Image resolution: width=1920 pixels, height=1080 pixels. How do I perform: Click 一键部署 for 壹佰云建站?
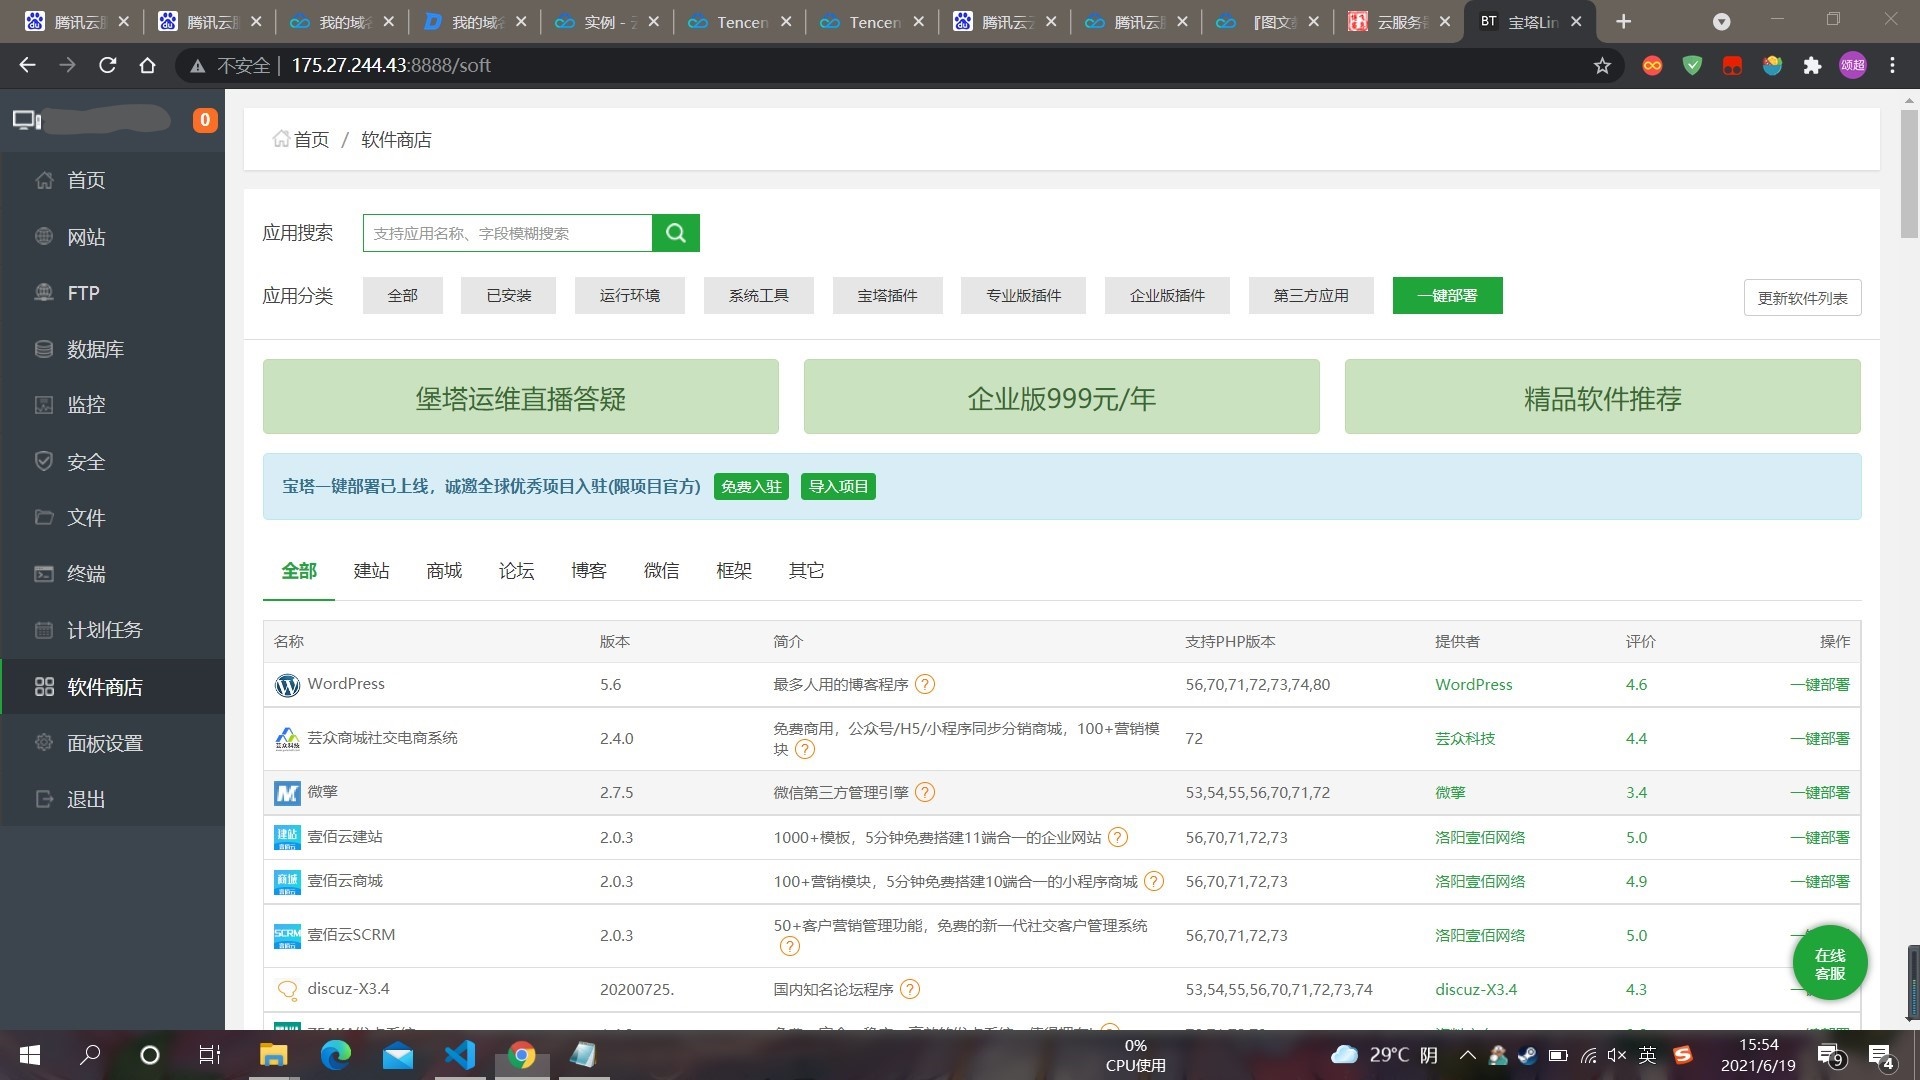pos(1820,838)
